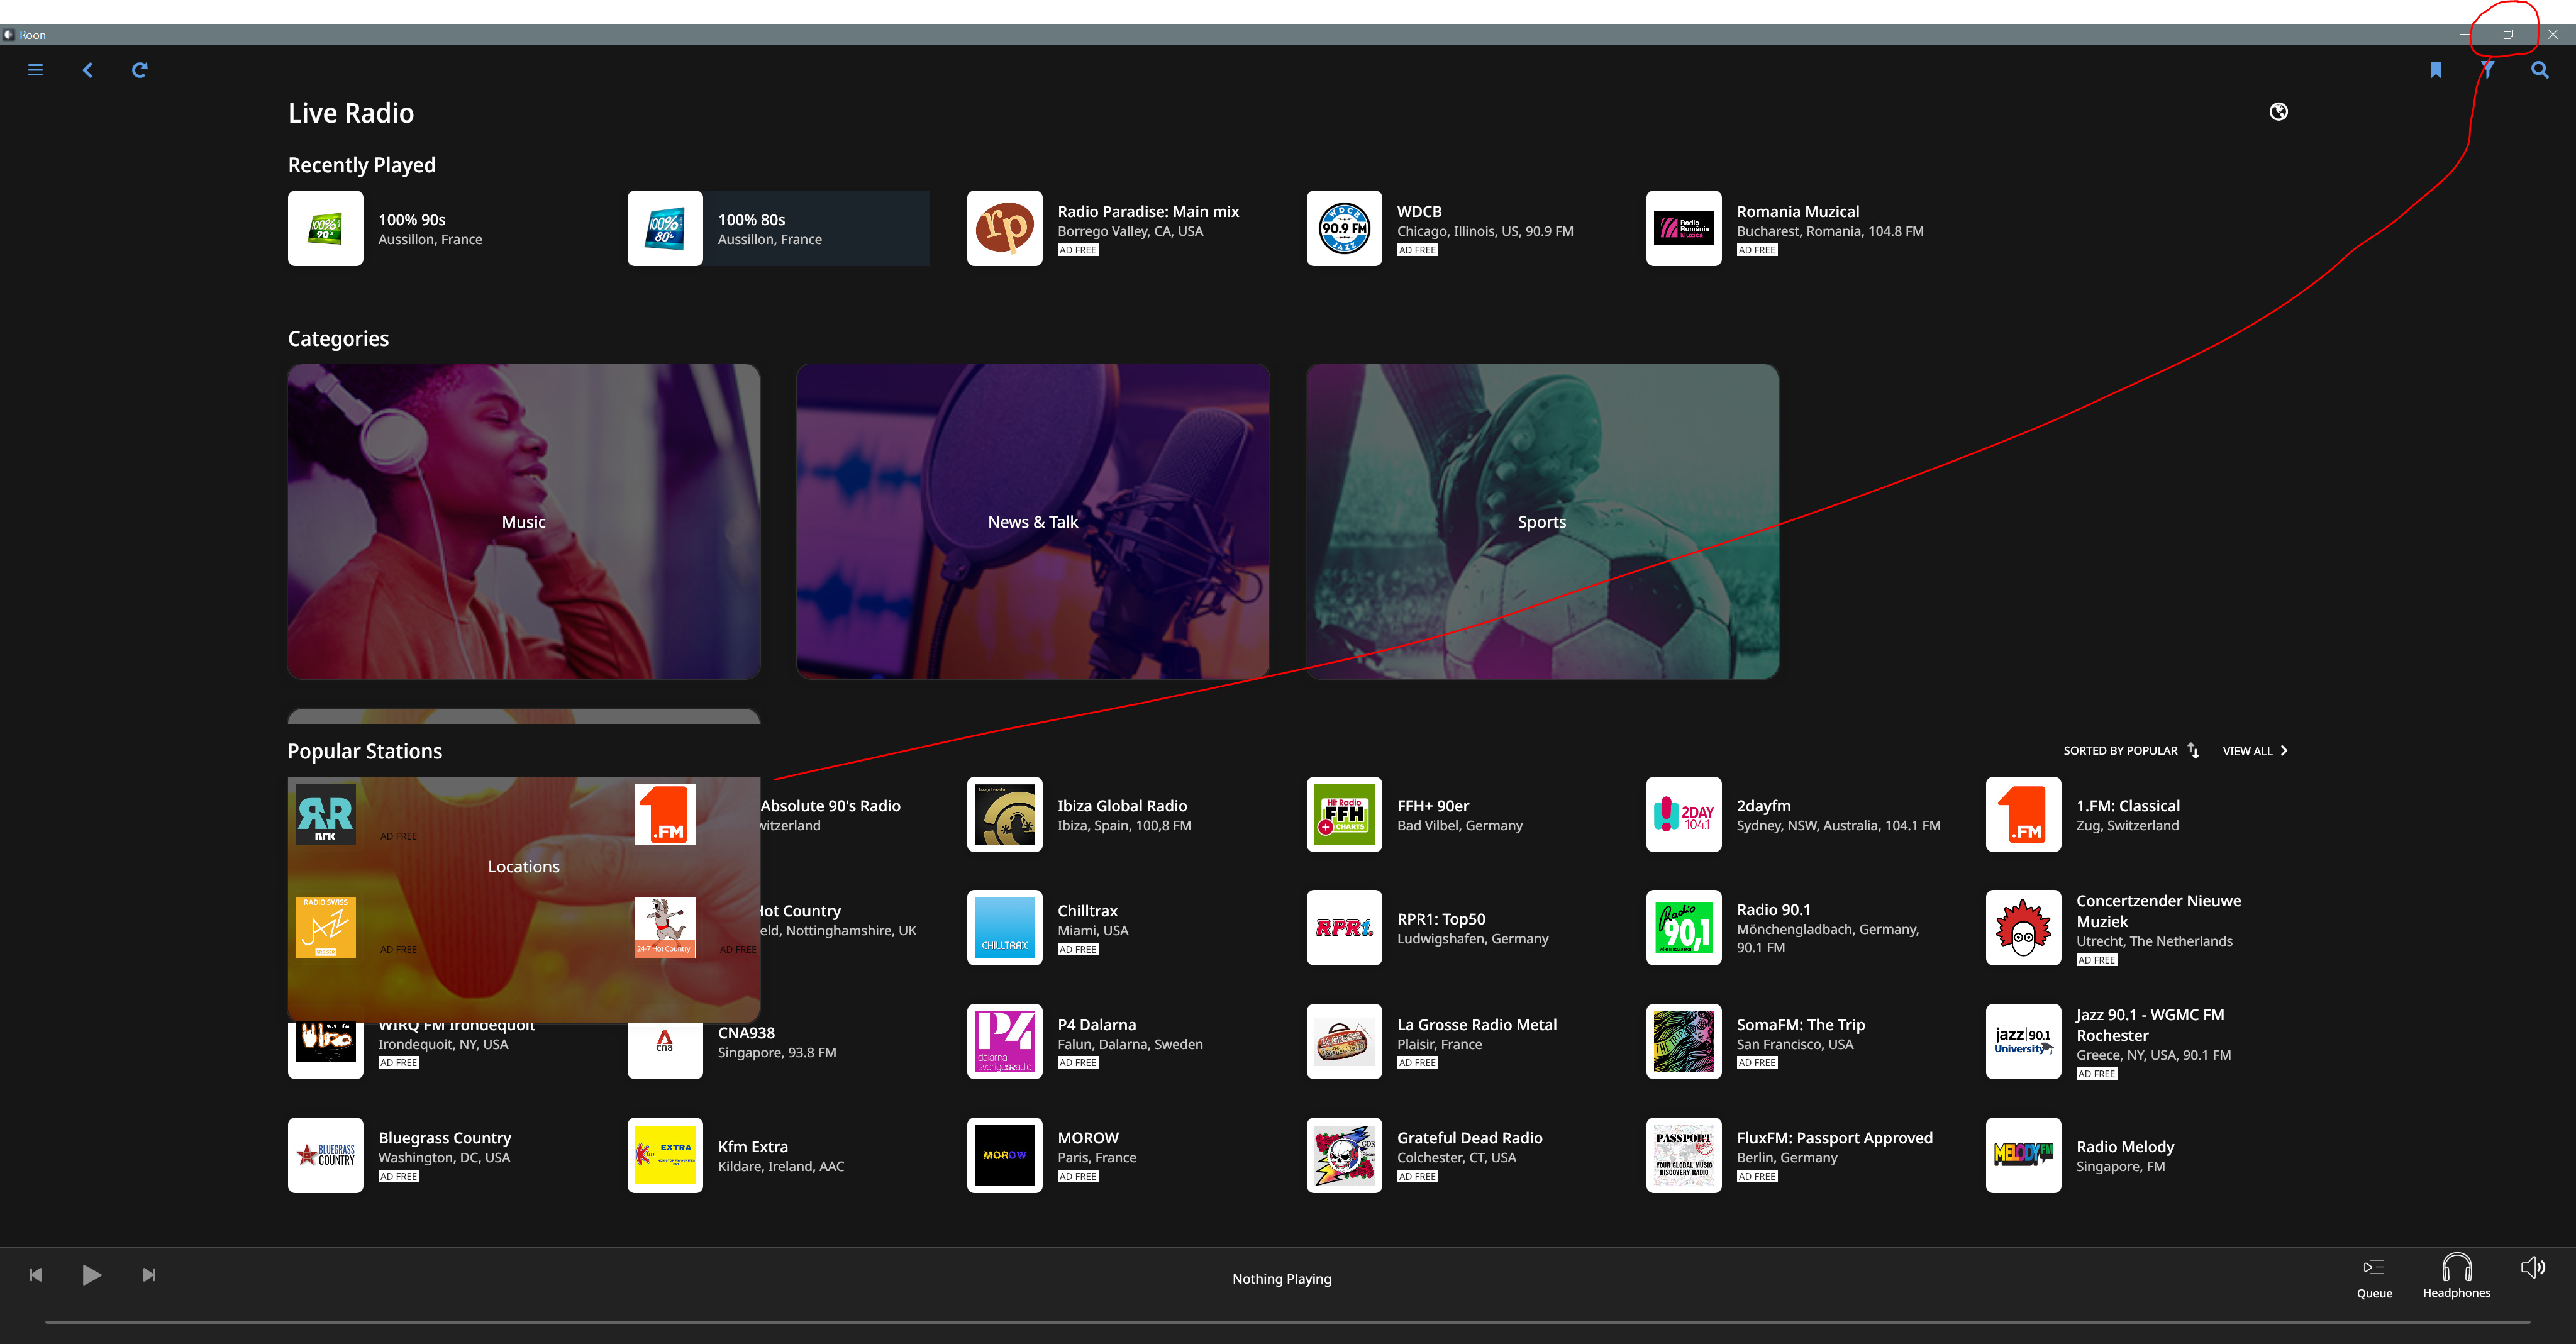Click the Grateful Dead Radio title
Viewport: 2576px width, 1344px height.
point(1470,1138)
